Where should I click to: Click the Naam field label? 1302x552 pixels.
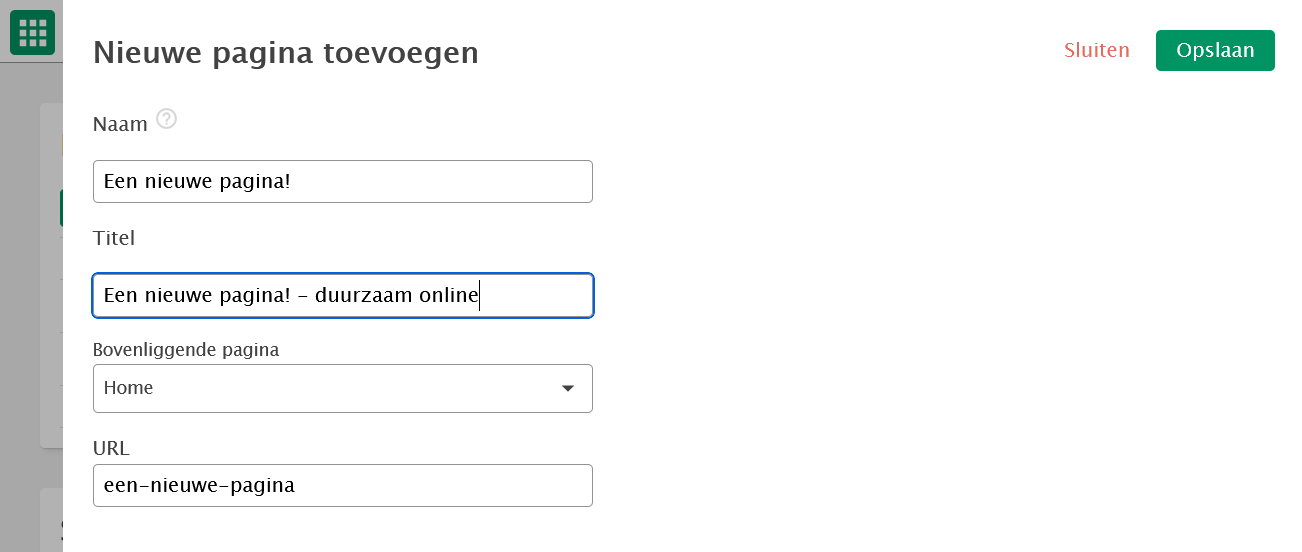[x=120, y=124]
